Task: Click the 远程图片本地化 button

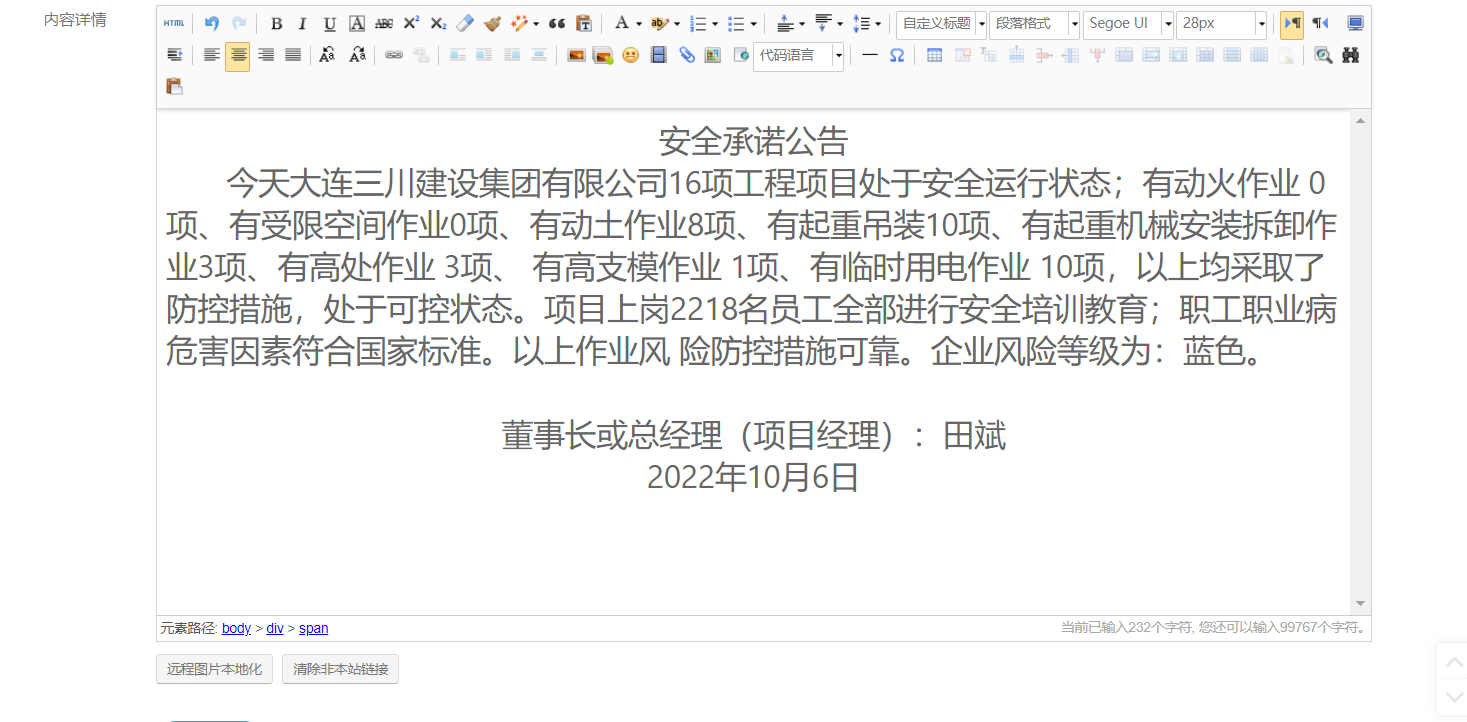Action: (214, 669)
